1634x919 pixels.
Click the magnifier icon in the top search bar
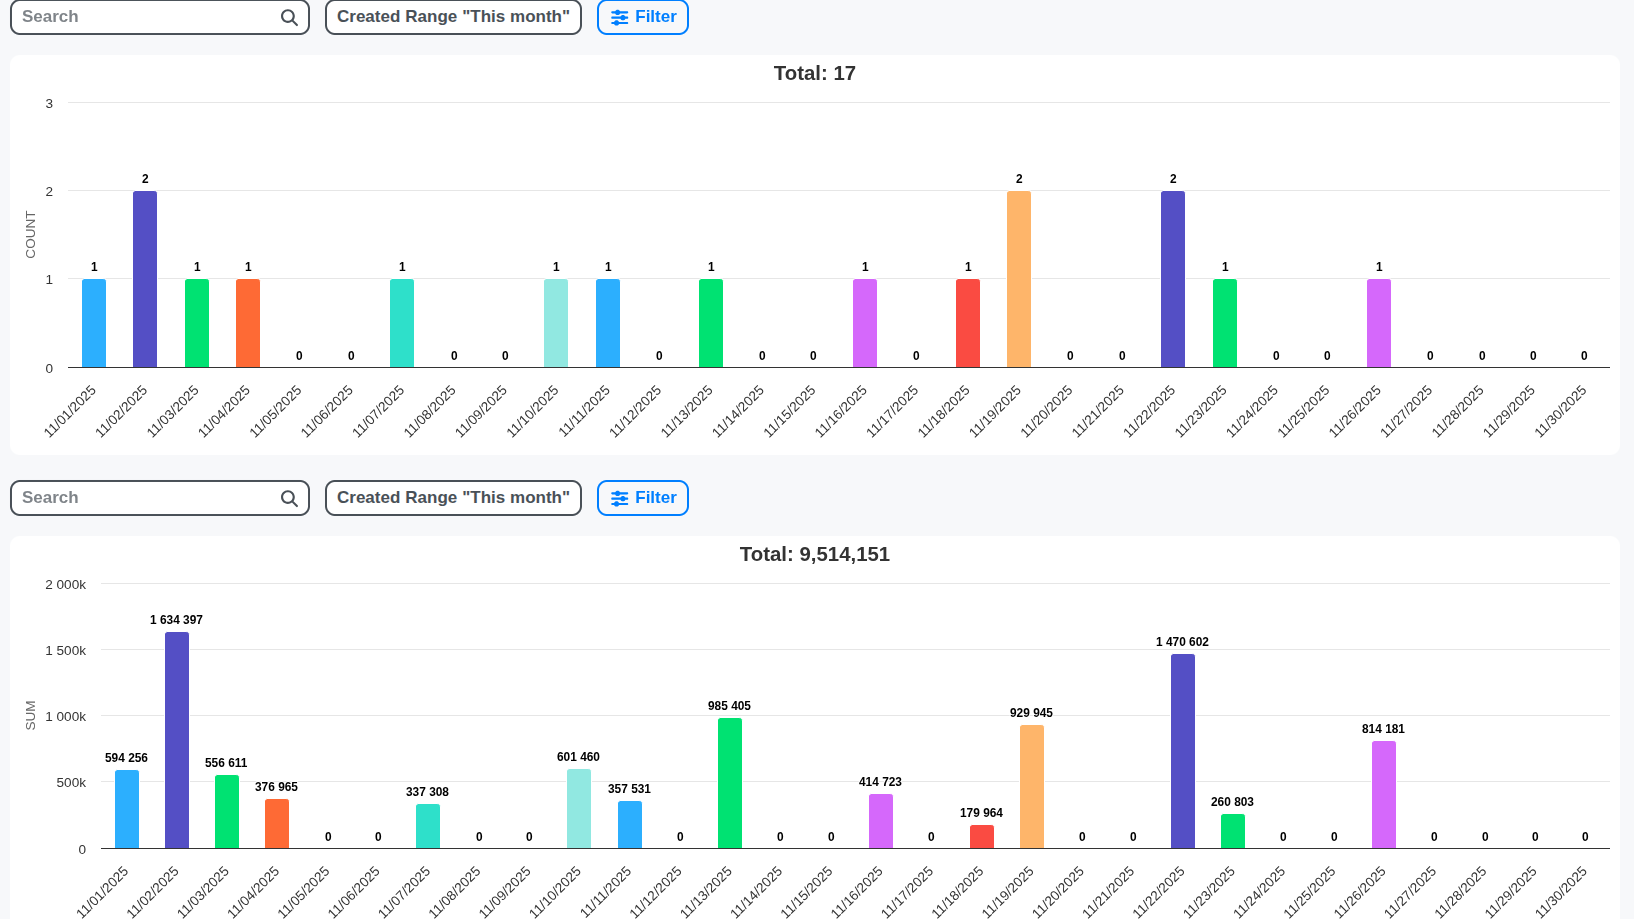coord(289,17)
